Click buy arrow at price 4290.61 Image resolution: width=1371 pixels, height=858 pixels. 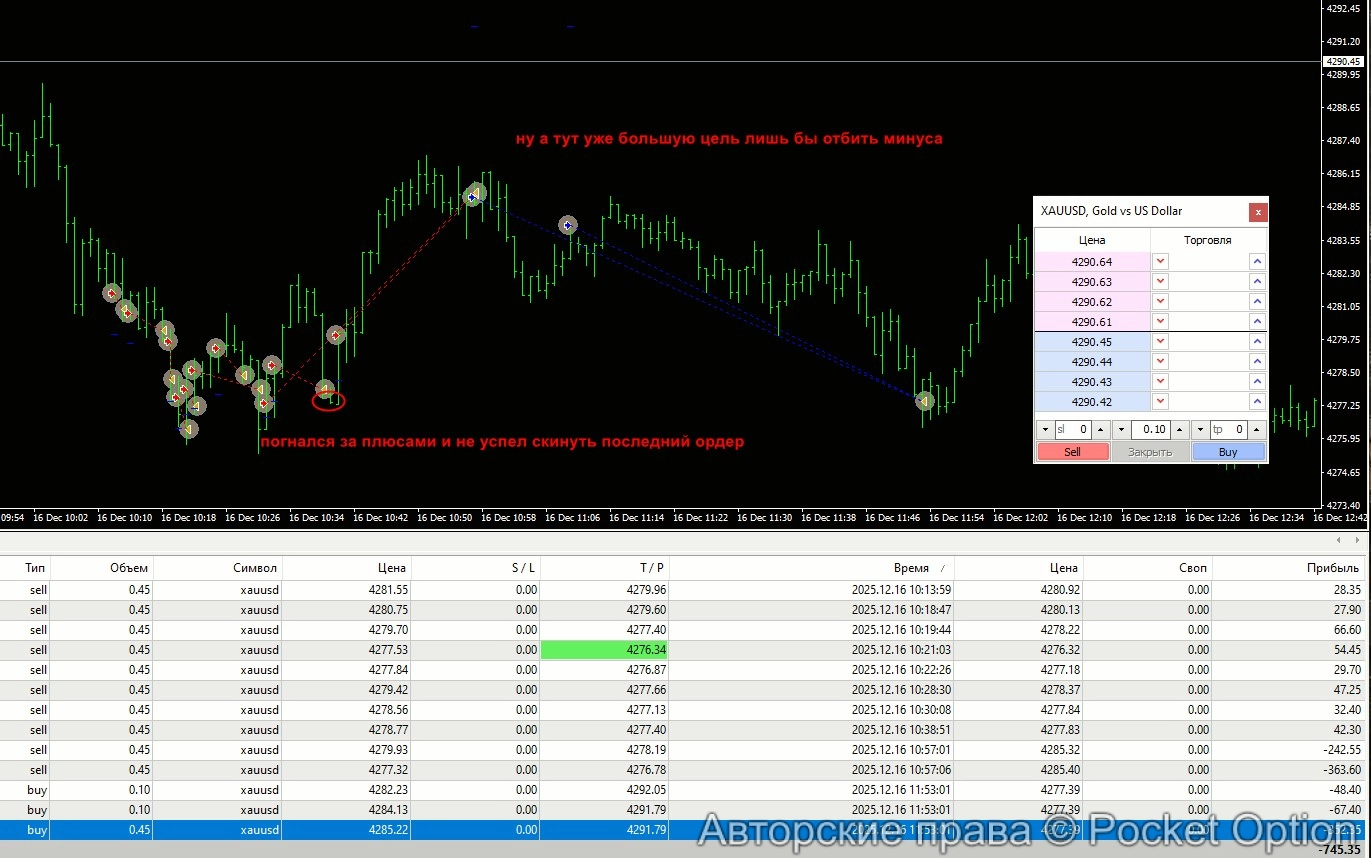1257,322
